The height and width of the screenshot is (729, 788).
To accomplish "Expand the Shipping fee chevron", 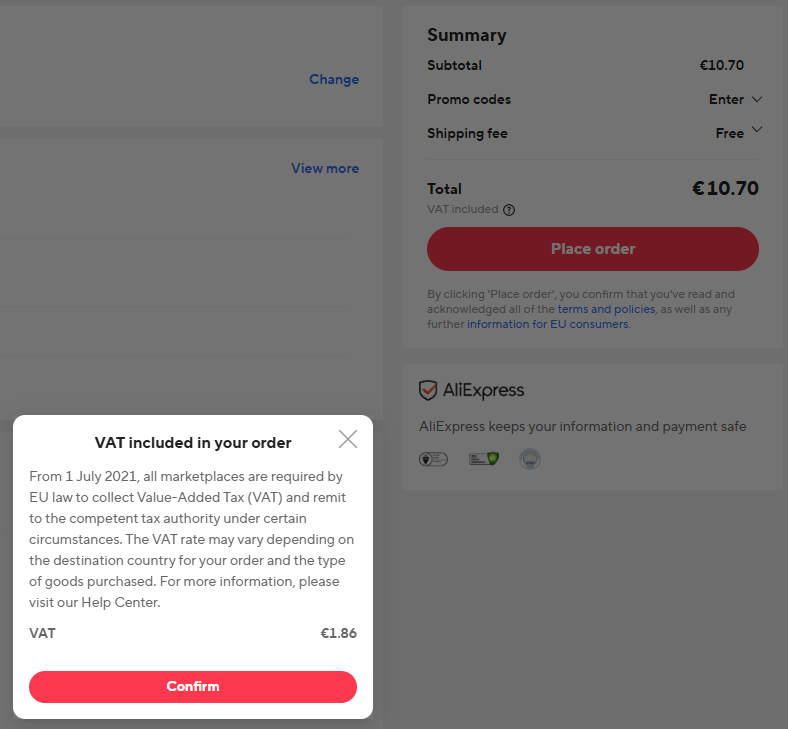I will (x=757, y=130).
